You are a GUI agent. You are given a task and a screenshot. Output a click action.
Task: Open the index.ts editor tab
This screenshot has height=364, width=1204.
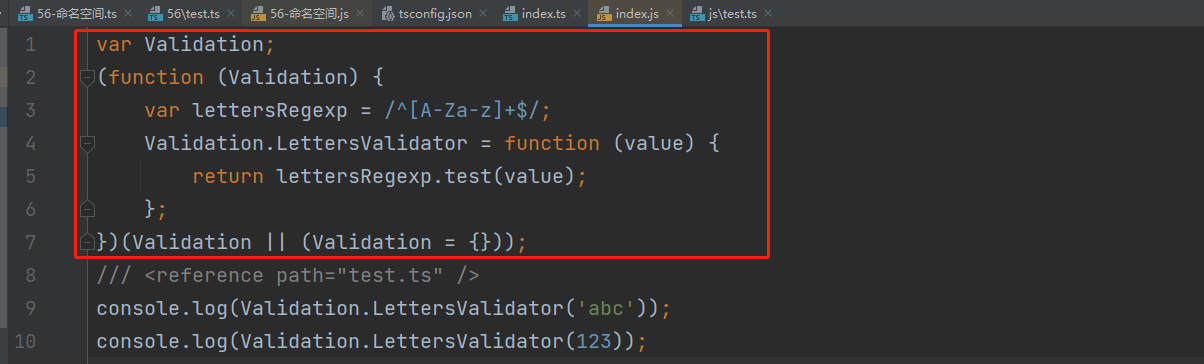(x=545, y=14)
